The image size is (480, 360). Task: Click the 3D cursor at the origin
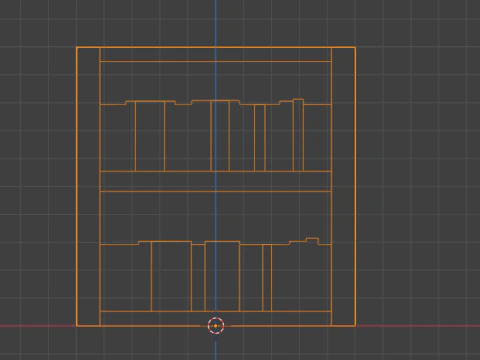coord(216,326)
